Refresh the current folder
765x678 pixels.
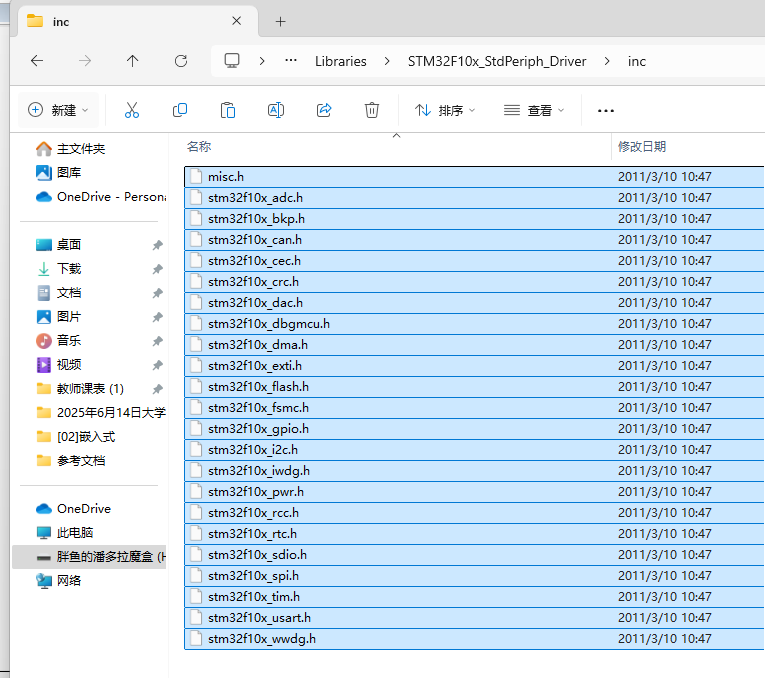(181, 61)
